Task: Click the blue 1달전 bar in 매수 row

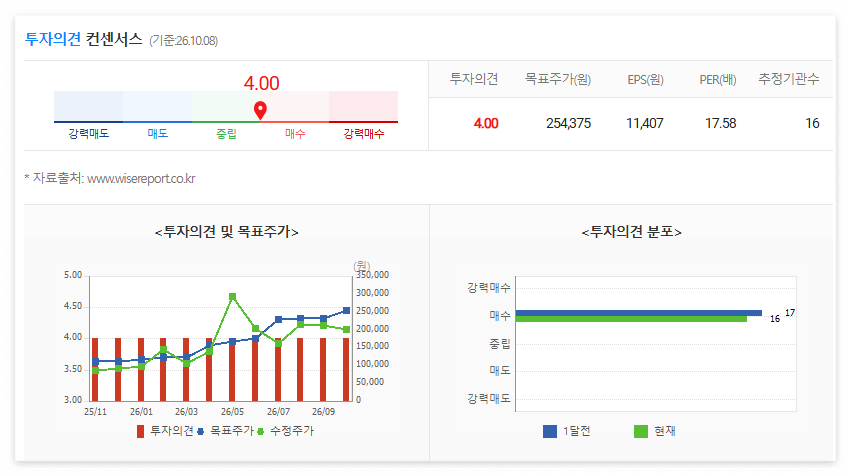Action: (639, 313)
